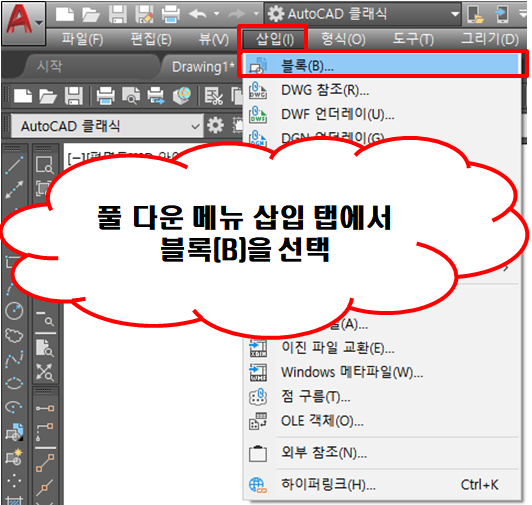This screenshot has width=532, height=505.
Task: Select the Spline tool in Draw toolbar
Action: click(x=14, y=359)
